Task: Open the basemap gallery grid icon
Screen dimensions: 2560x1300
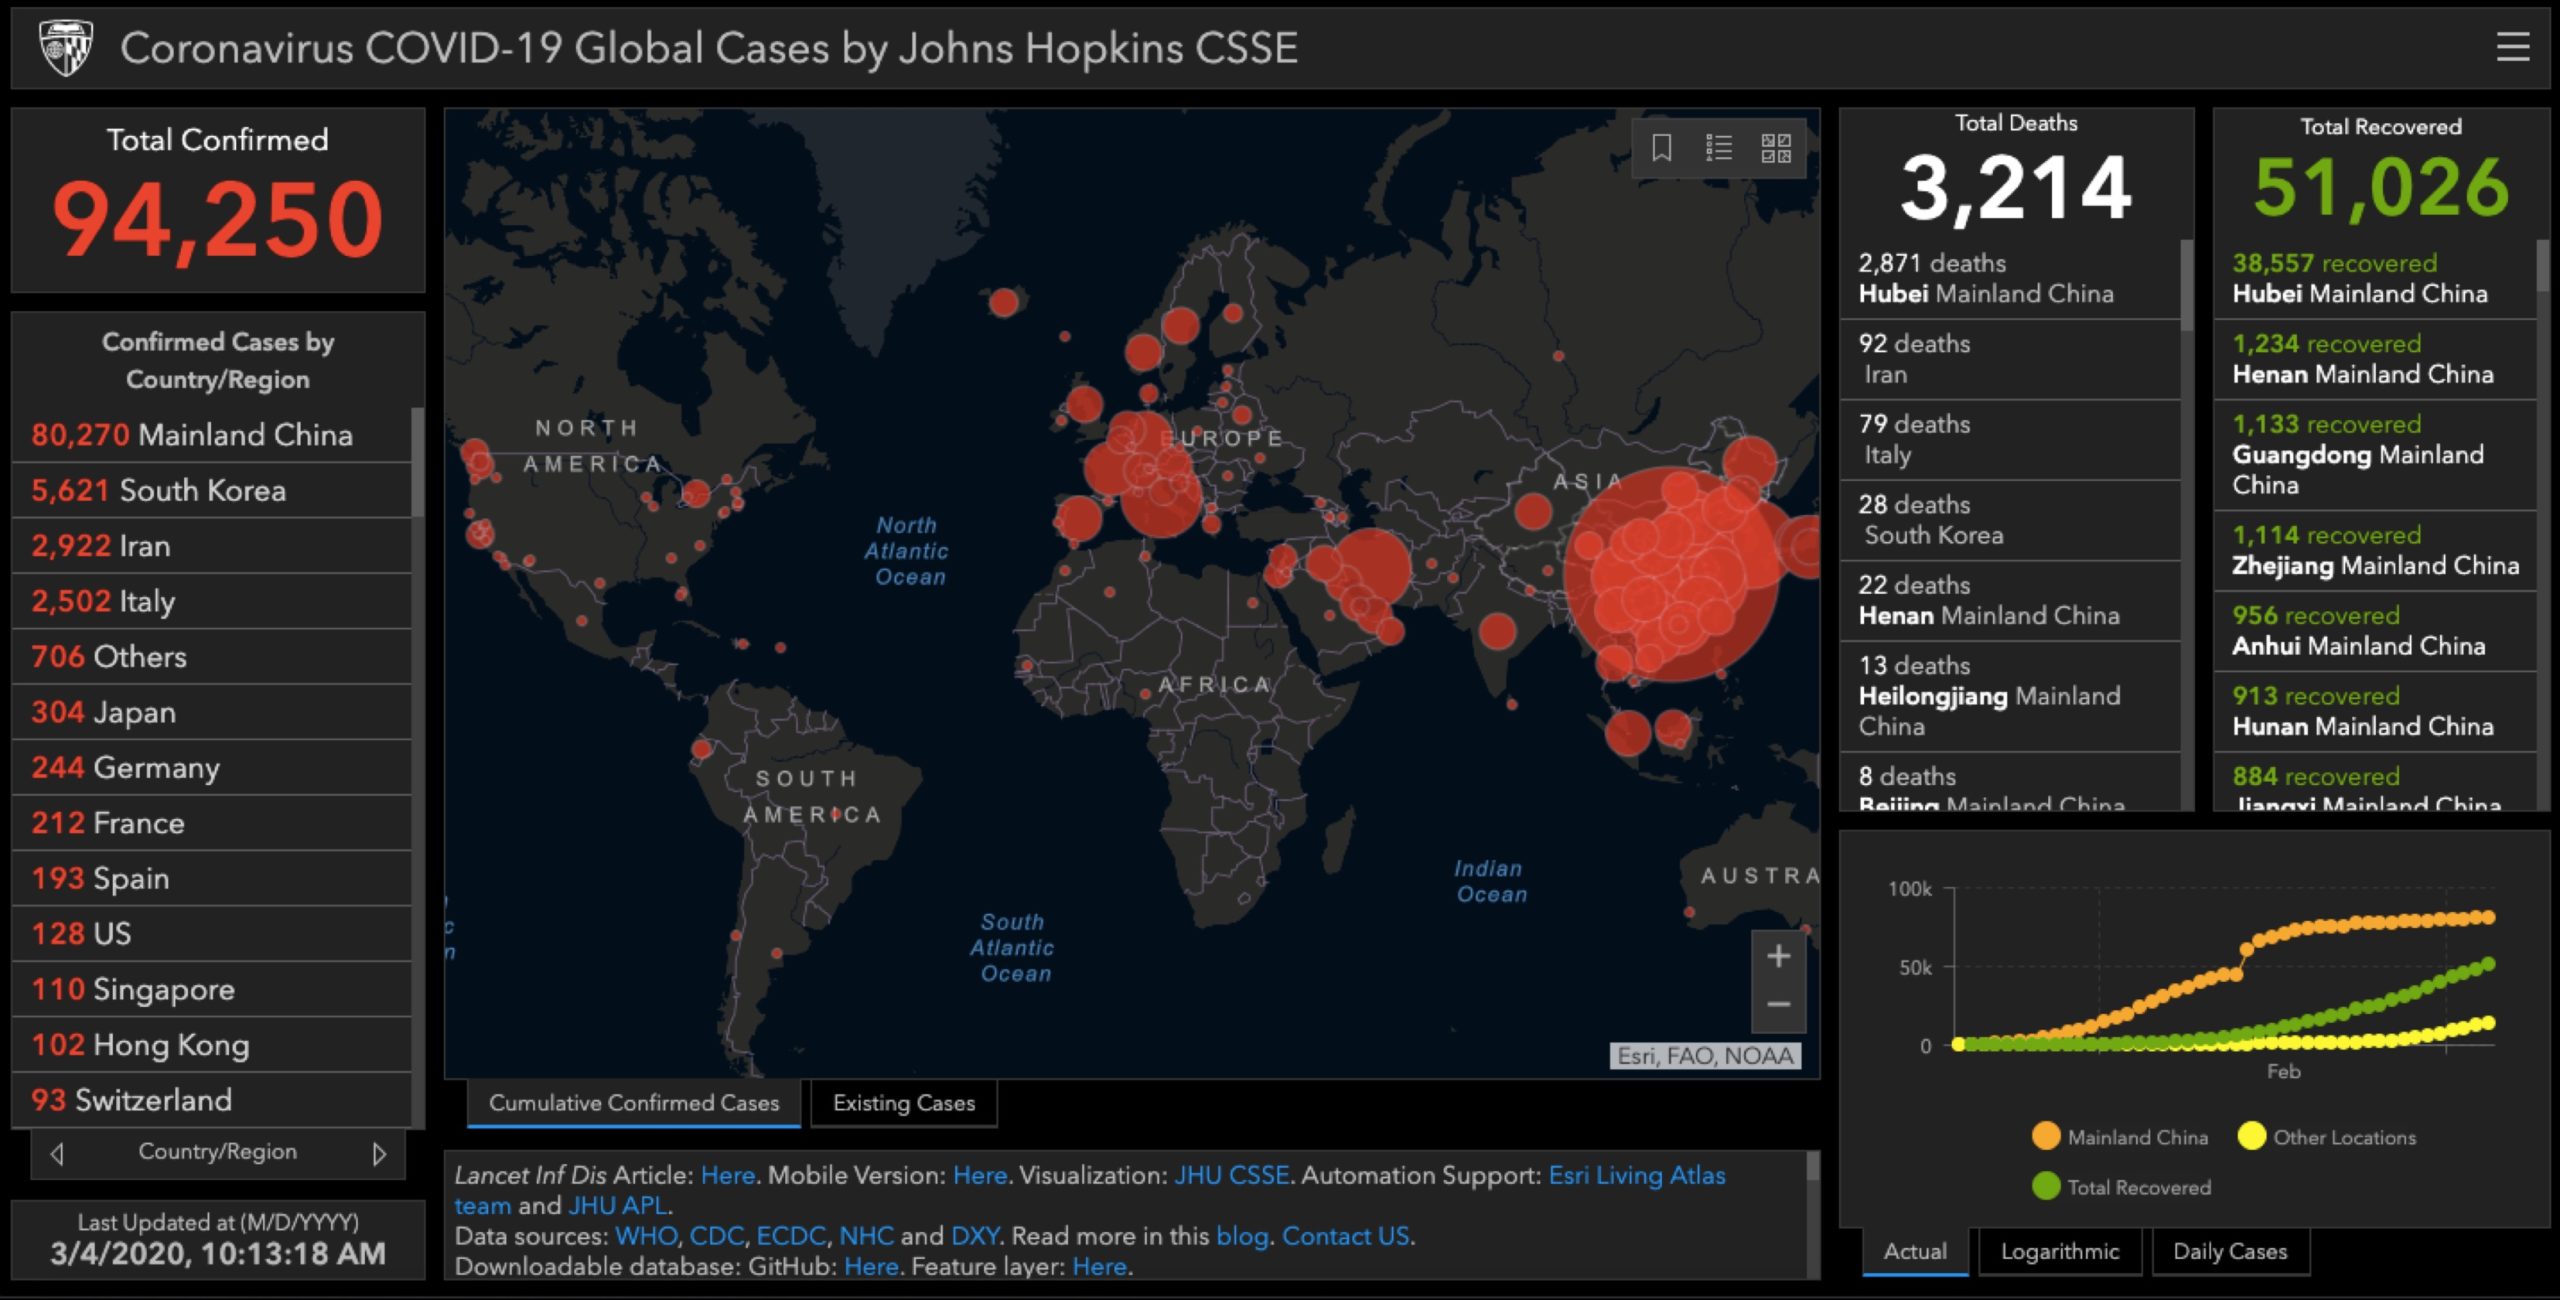Action: coord(1776,148)
